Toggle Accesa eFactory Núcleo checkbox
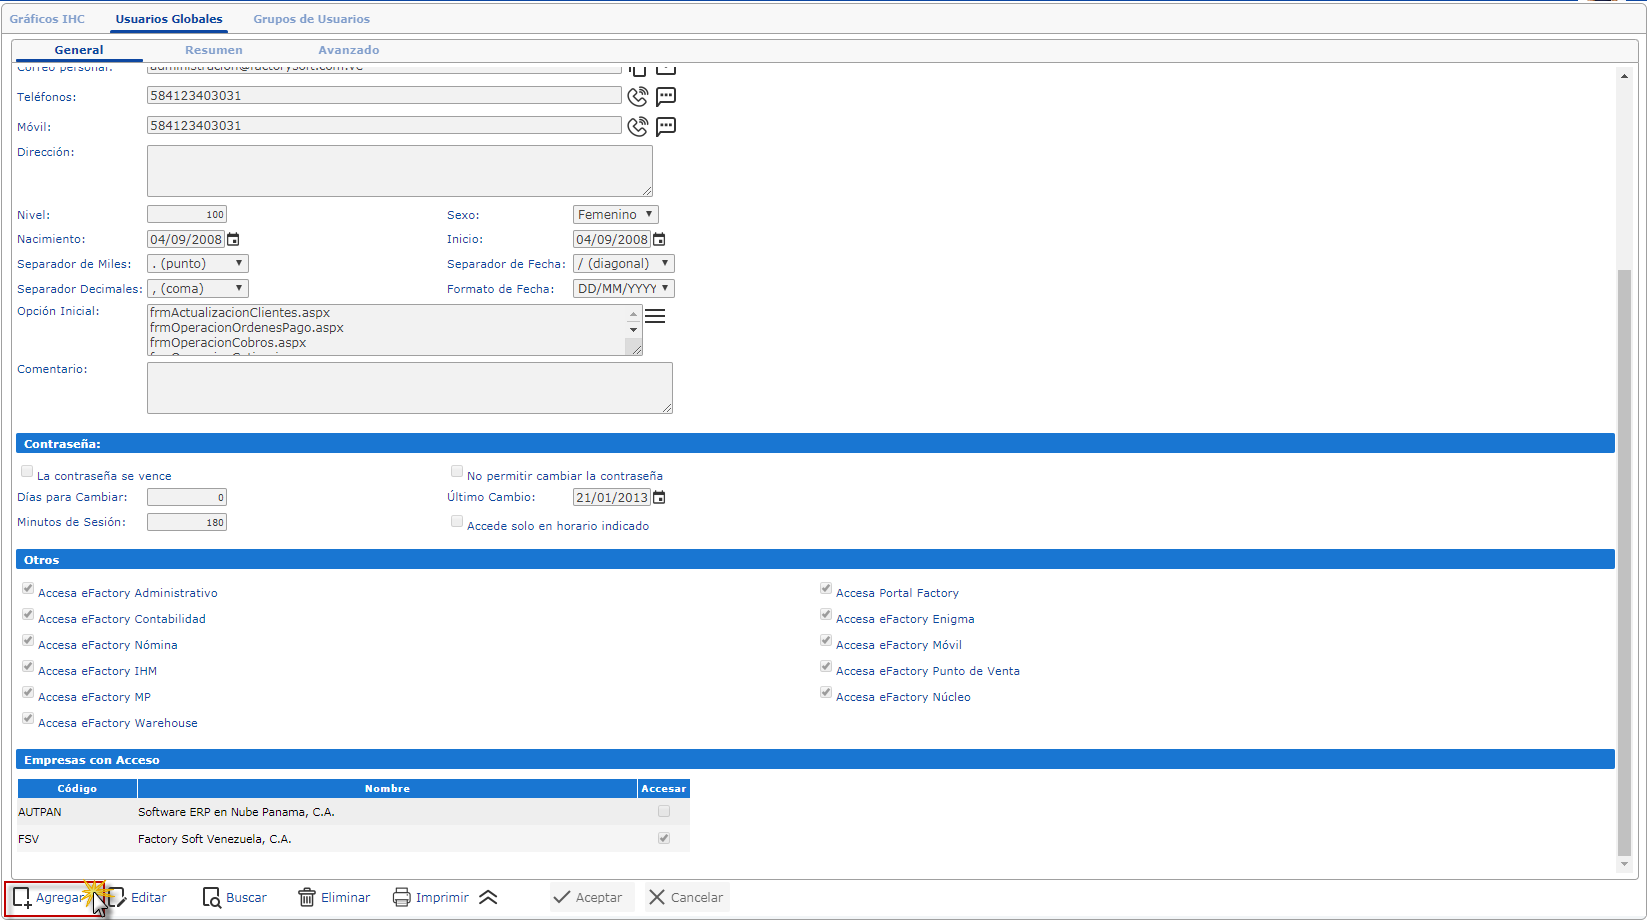This screenshot has height=920, width=1647. click(x=826, y=693)
